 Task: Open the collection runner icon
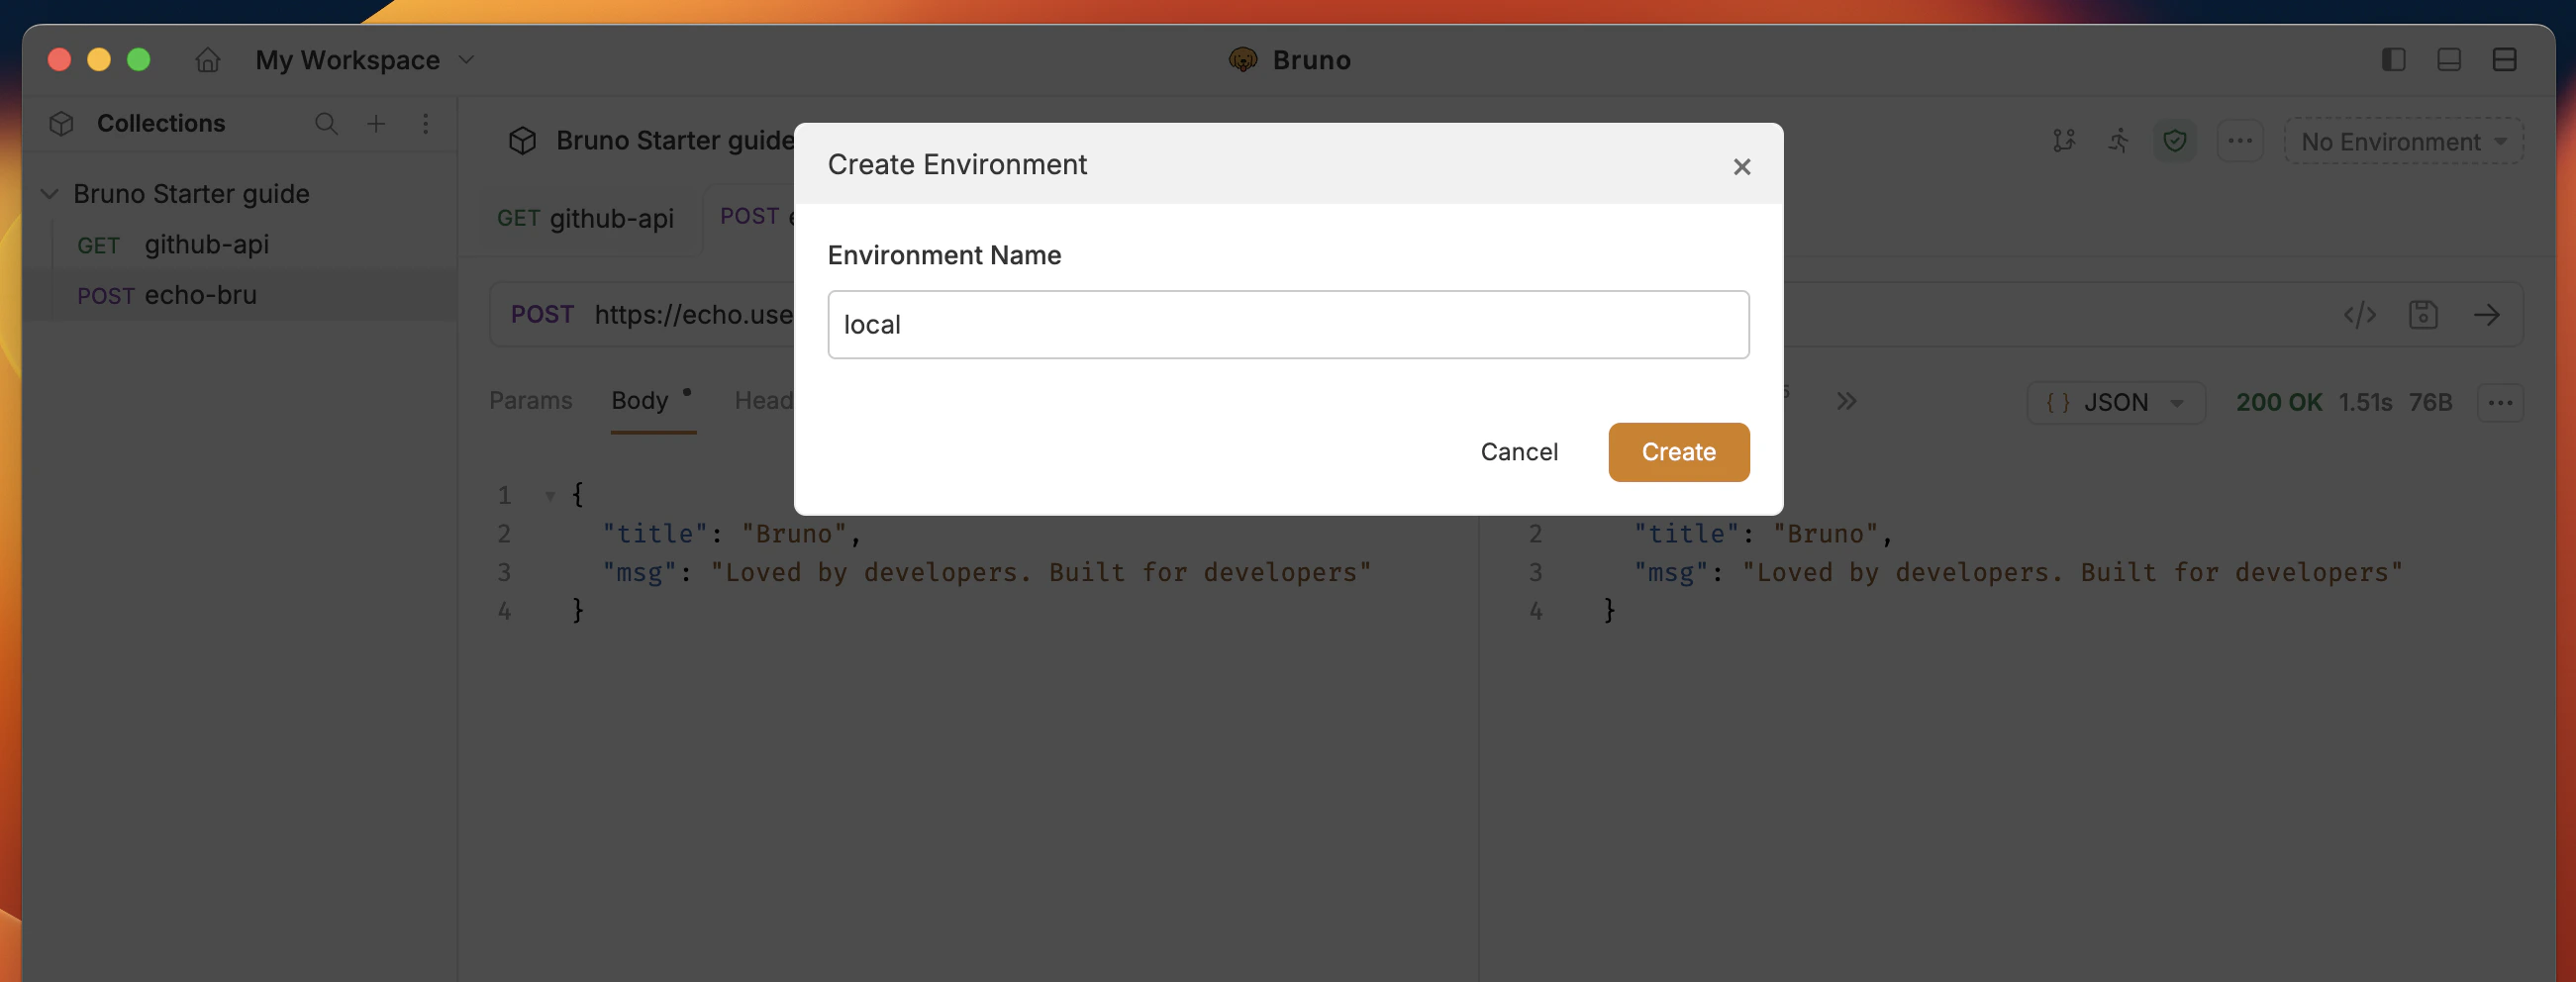(2119, 141)
